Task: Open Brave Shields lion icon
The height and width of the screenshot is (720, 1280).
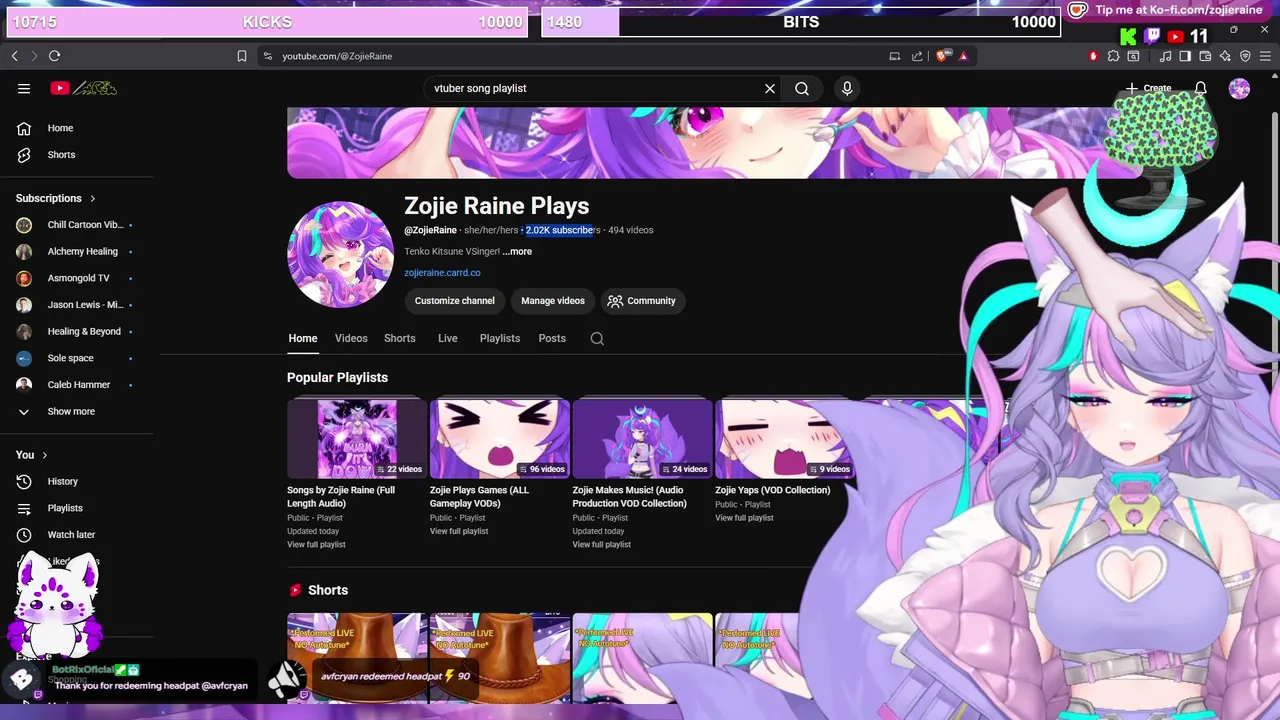Action: point(942,56)
